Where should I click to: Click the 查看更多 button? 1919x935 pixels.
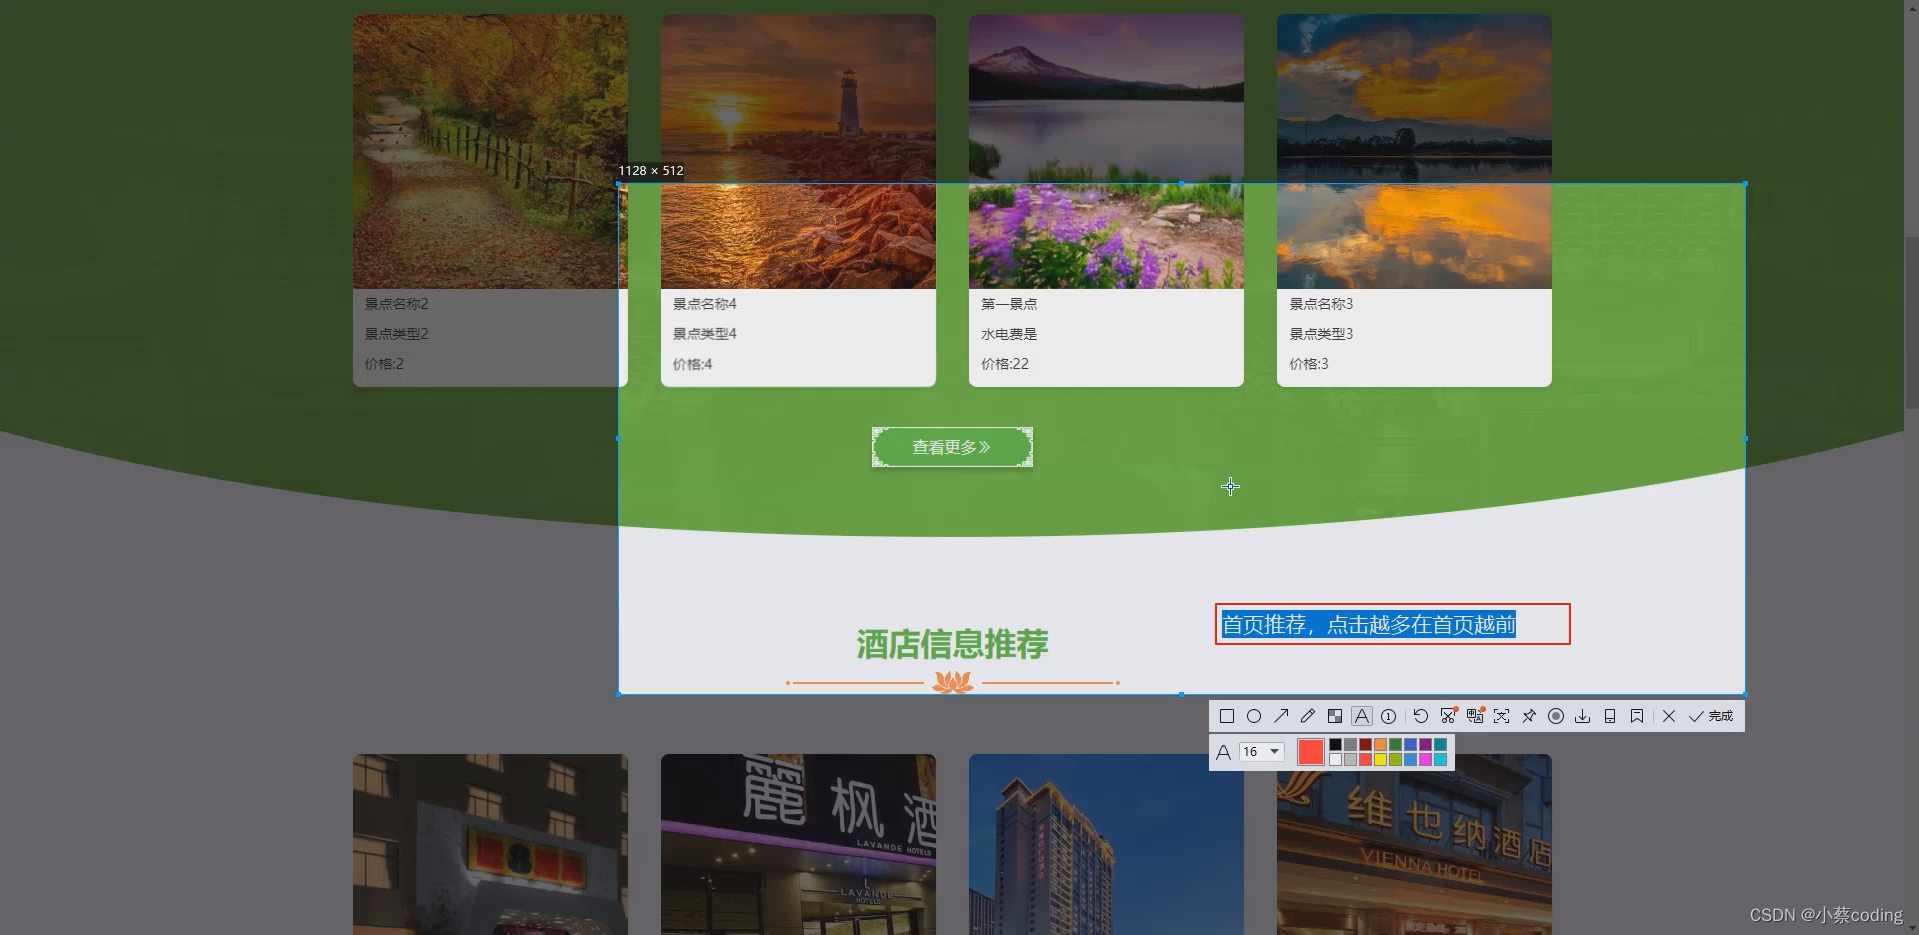tap(952, 447)
